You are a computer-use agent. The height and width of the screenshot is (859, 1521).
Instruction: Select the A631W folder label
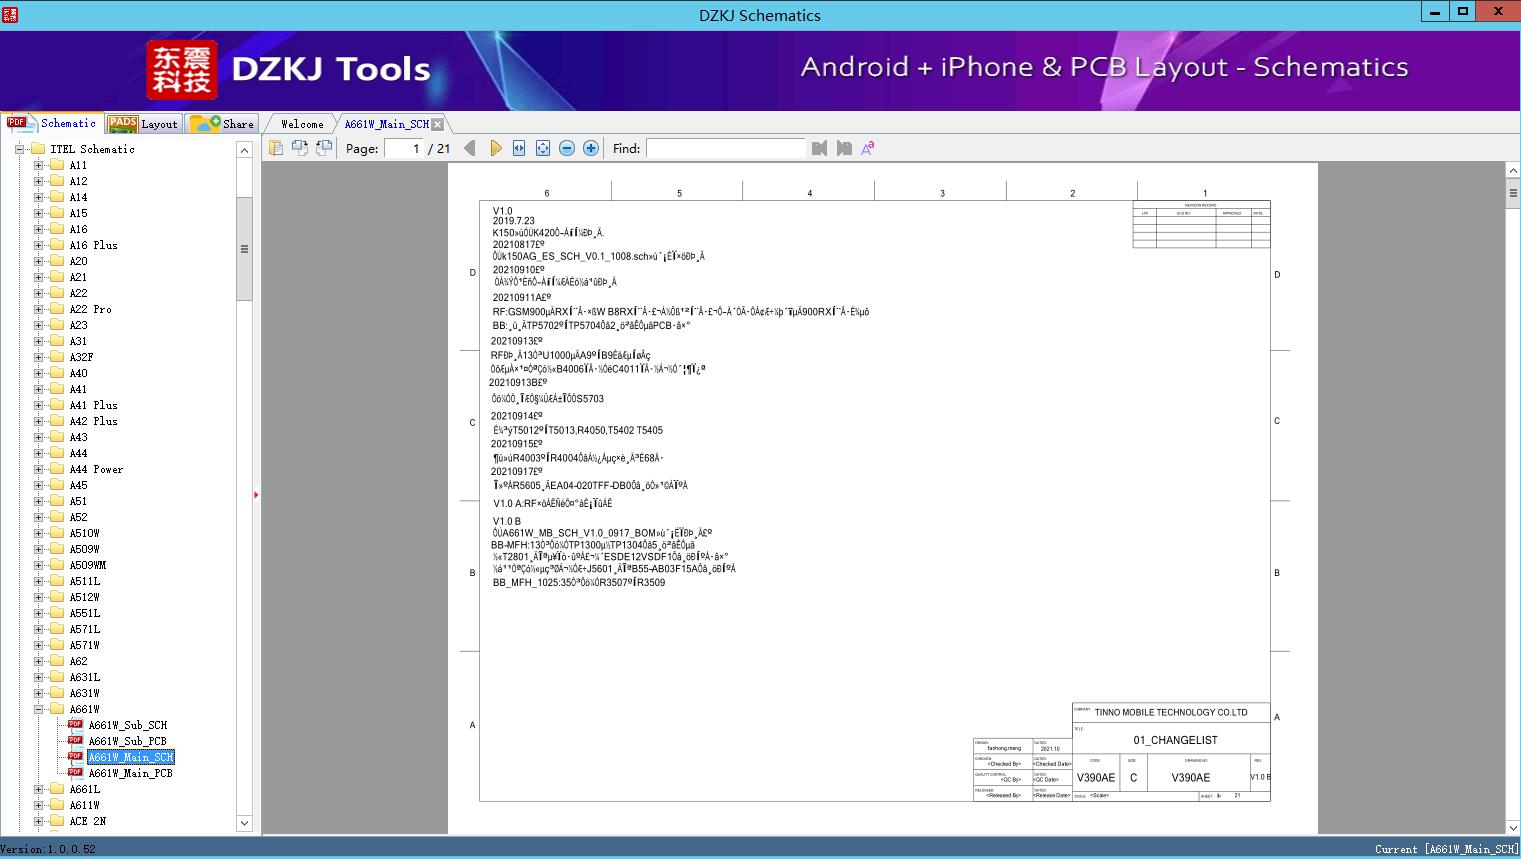[84, 693]
